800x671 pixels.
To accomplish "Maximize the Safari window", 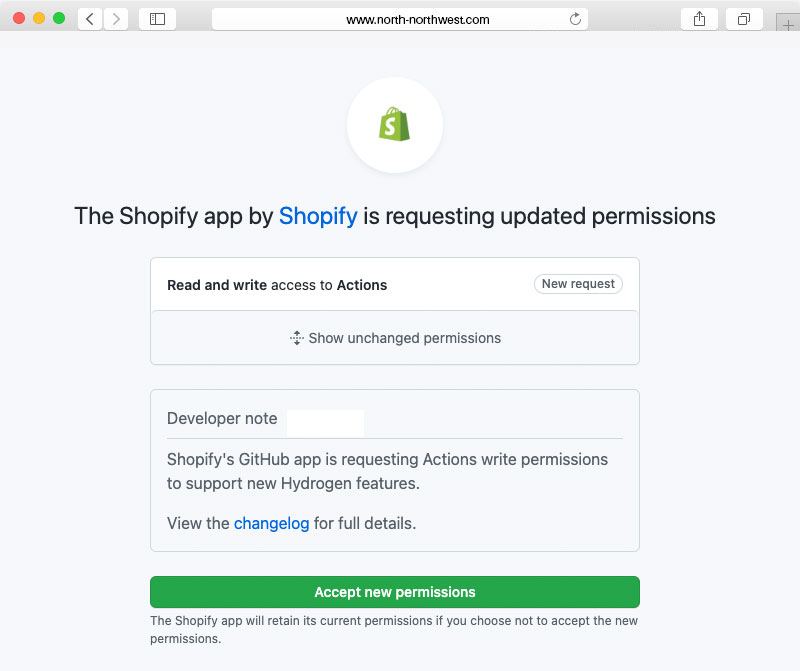I will (x=59, y=19).
